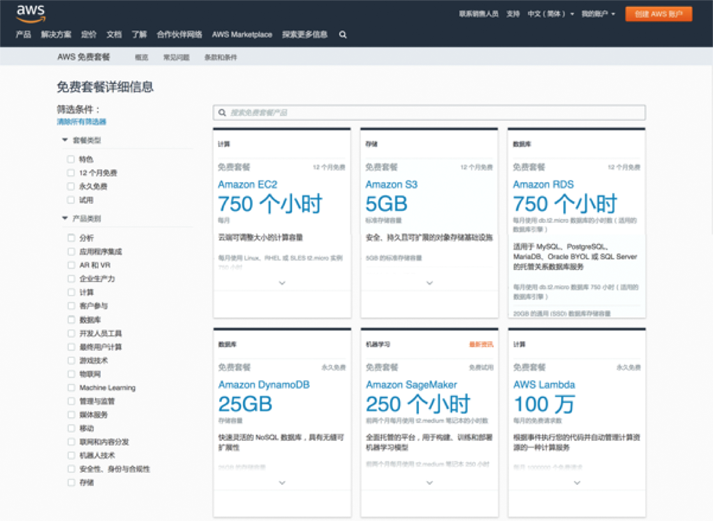This screenshot has width=713, height=521.
Task: Click the 免费套餐详细信息 heading
Action: click(x=105, y=87)
